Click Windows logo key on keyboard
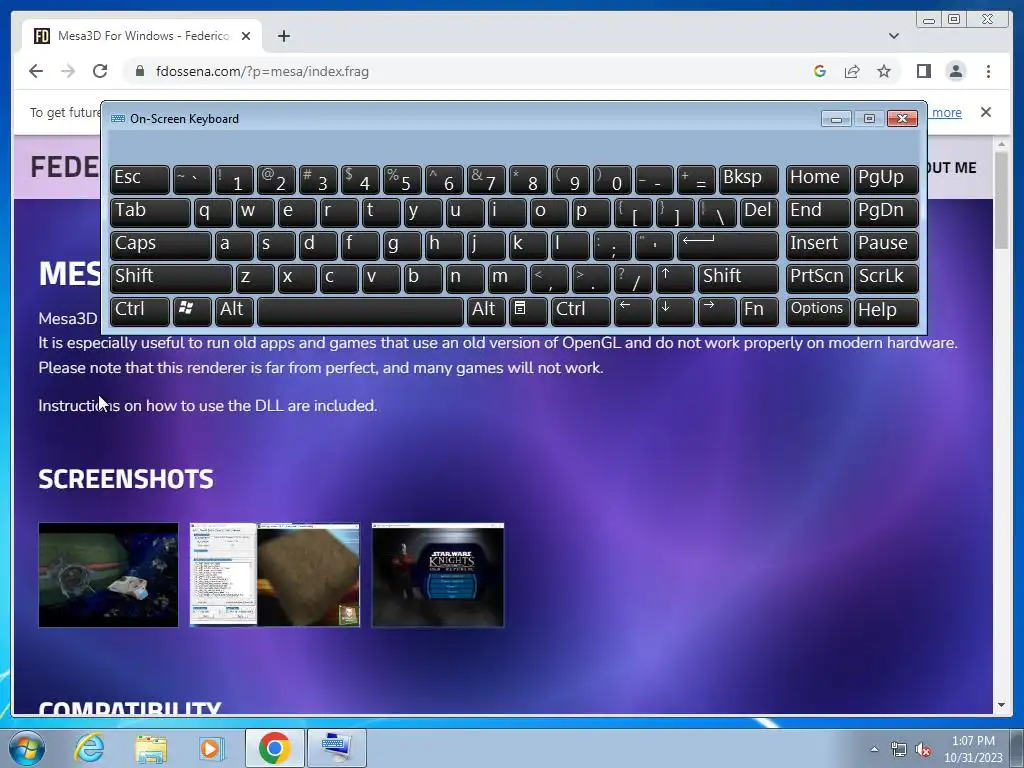The height and width of the screenshot is (768, 1024). 192,310
